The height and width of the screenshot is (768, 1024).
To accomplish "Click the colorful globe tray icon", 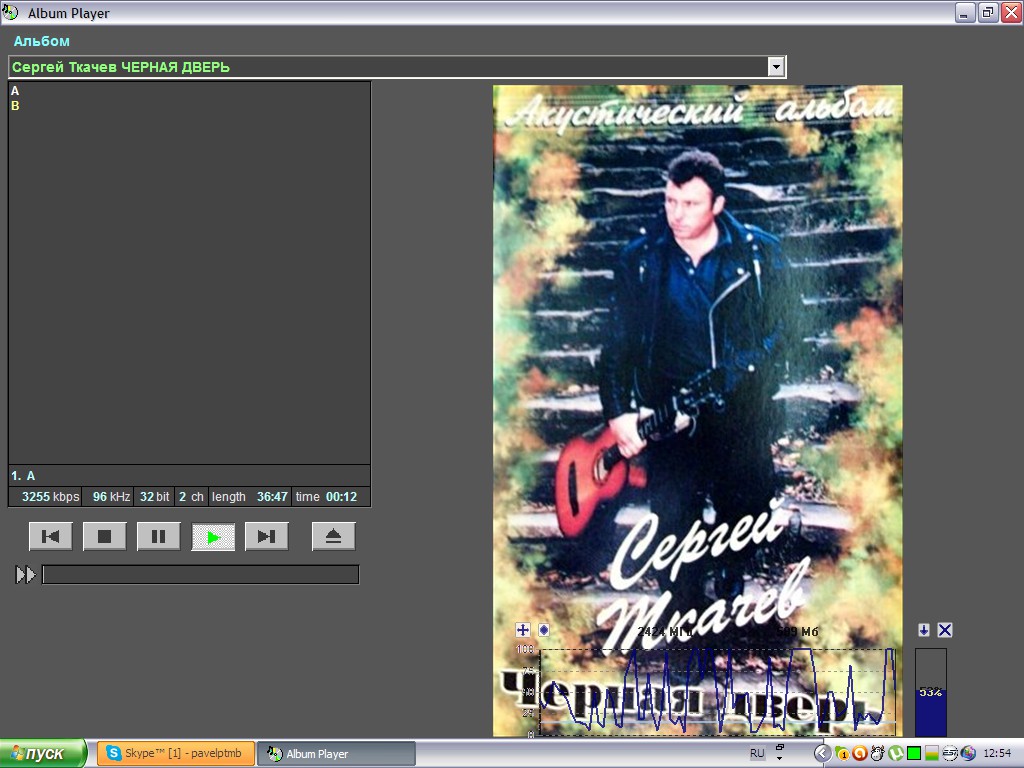I will pyautogui.click(x=968, y=754).
